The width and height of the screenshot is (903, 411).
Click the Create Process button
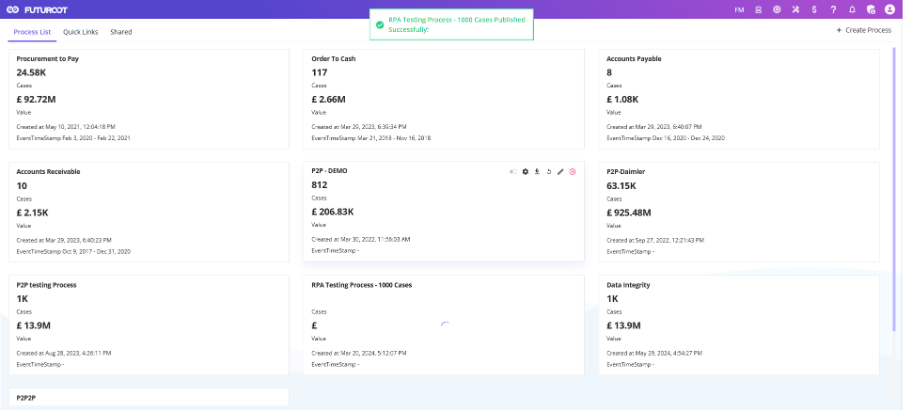[864, 30]
